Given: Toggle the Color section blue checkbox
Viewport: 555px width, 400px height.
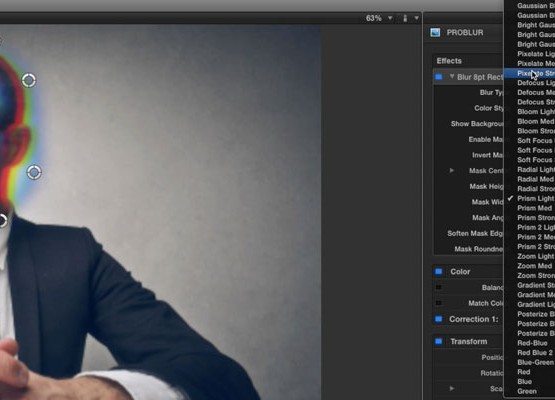Looking at the screenshot, I should pos(439,272).
